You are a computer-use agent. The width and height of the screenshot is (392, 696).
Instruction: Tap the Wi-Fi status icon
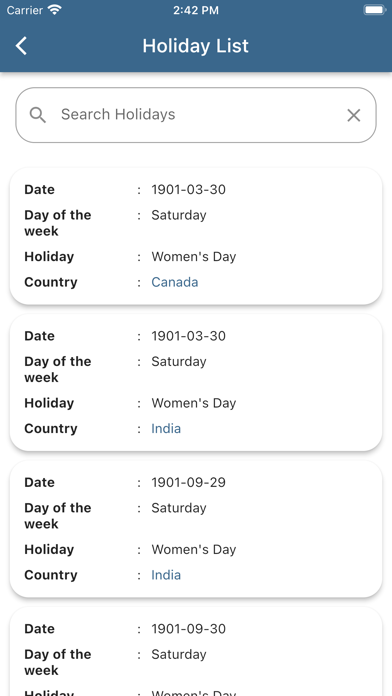pos(55,10)
